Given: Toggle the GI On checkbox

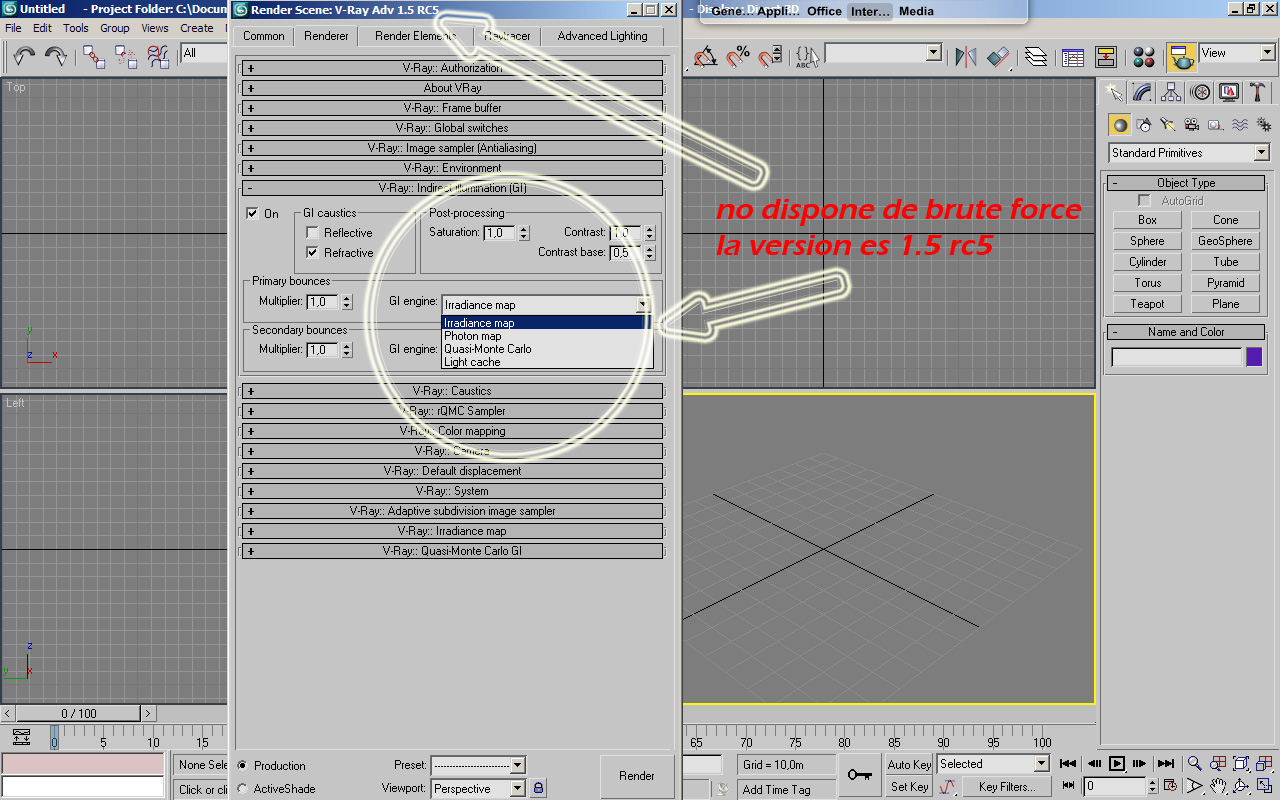Looking at the screenshot, I should 252,213.
